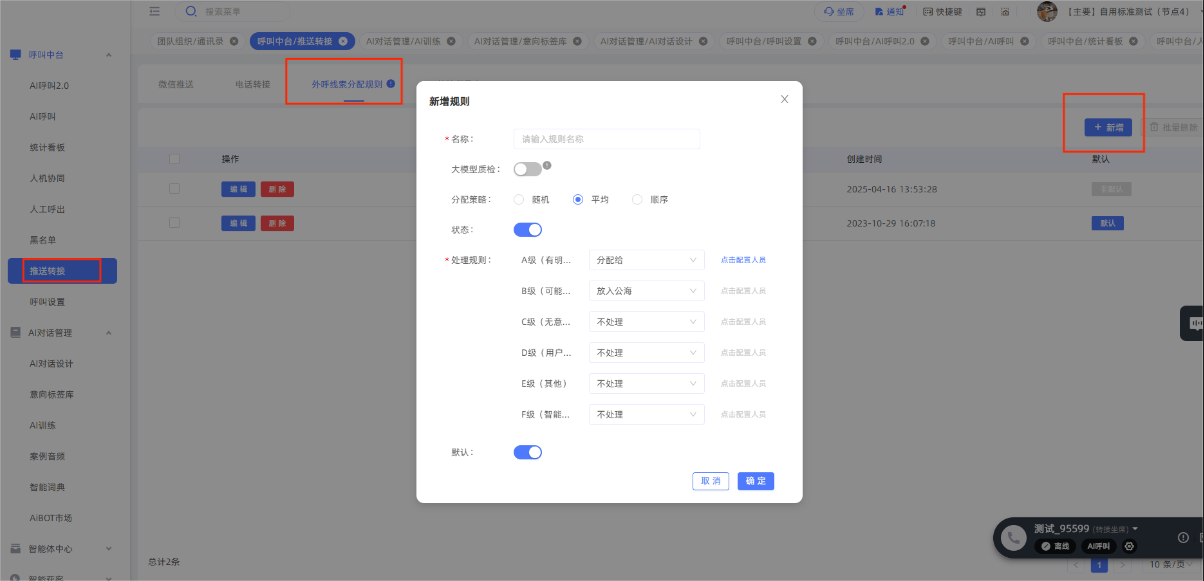The width and height of the screenshot is (1204, 581).
Task: Open the 测试_95599 seat dropdown arrow
Action: (x=1135, y=528)
